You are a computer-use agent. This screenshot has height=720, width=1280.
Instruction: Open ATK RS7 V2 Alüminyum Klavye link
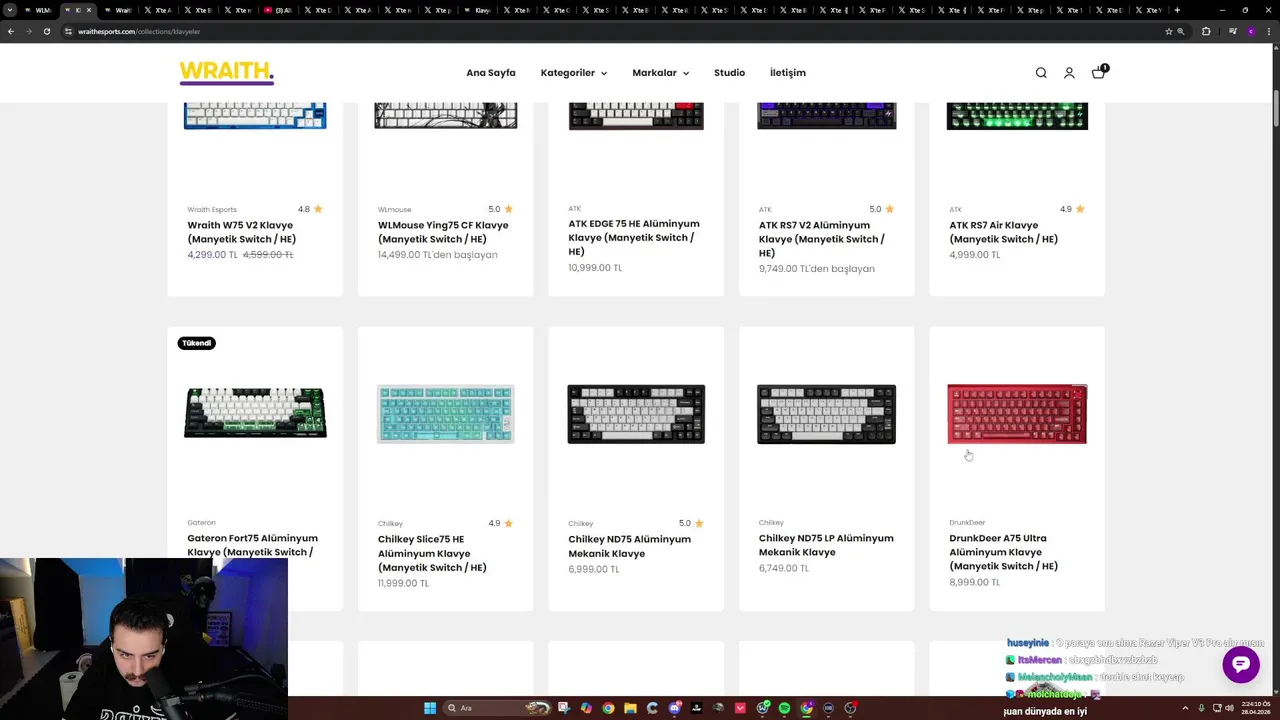click(x=821, y=239)
